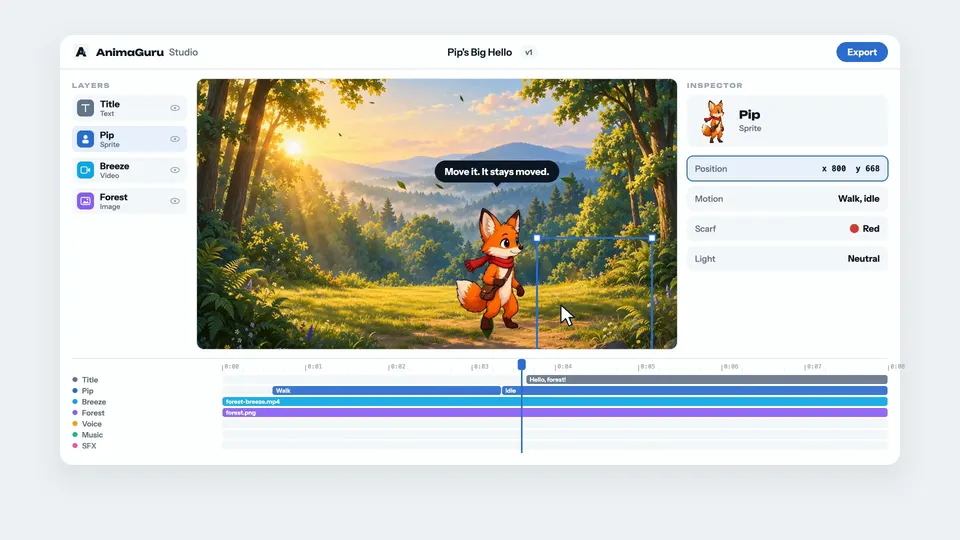The width and height of the screenshot is (960, 540).
Task: Open the Light property Neutral
Action: [x=787, y=258]
